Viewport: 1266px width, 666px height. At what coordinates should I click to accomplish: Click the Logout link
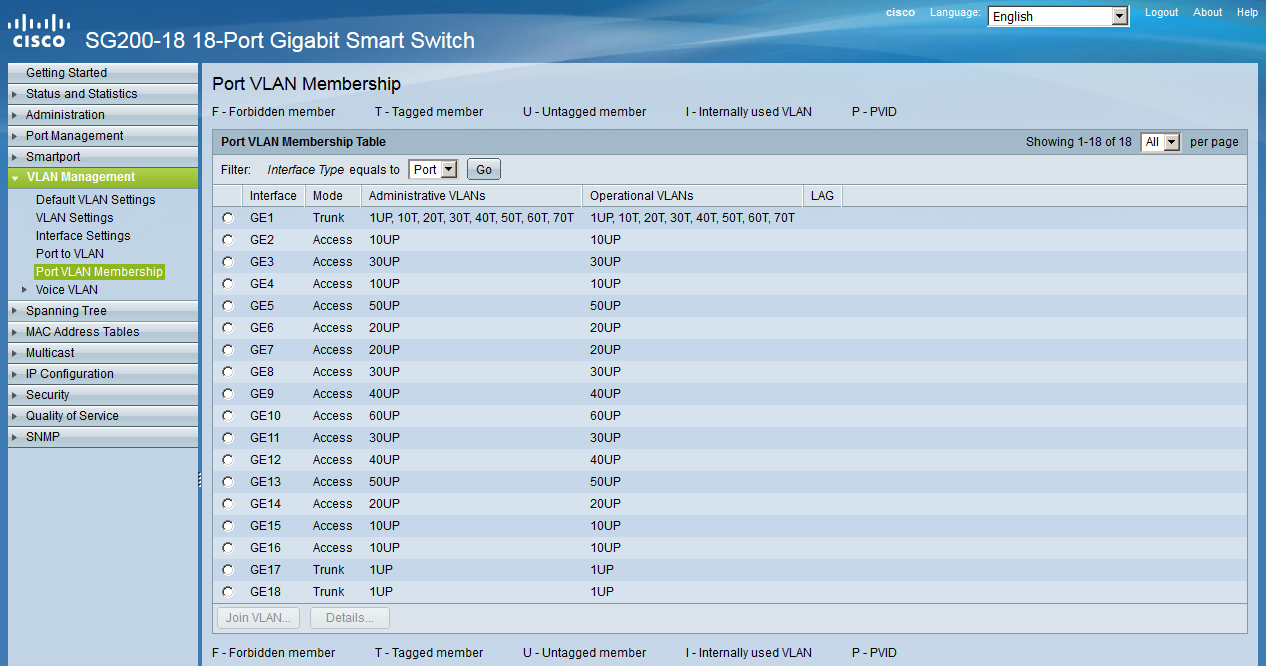(1161, 12)
